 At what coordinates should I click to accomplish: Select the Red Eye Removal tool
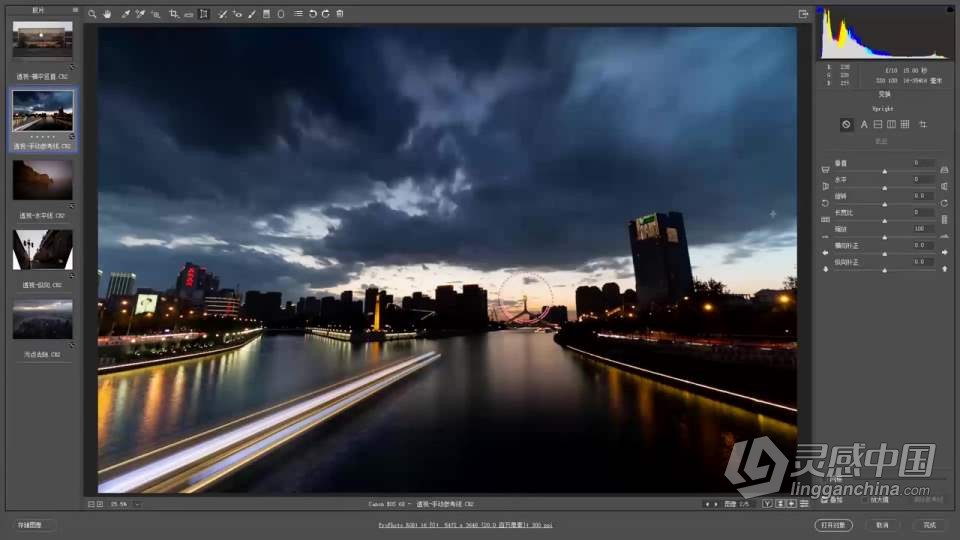pyautogui.click(x=237, y=13)
